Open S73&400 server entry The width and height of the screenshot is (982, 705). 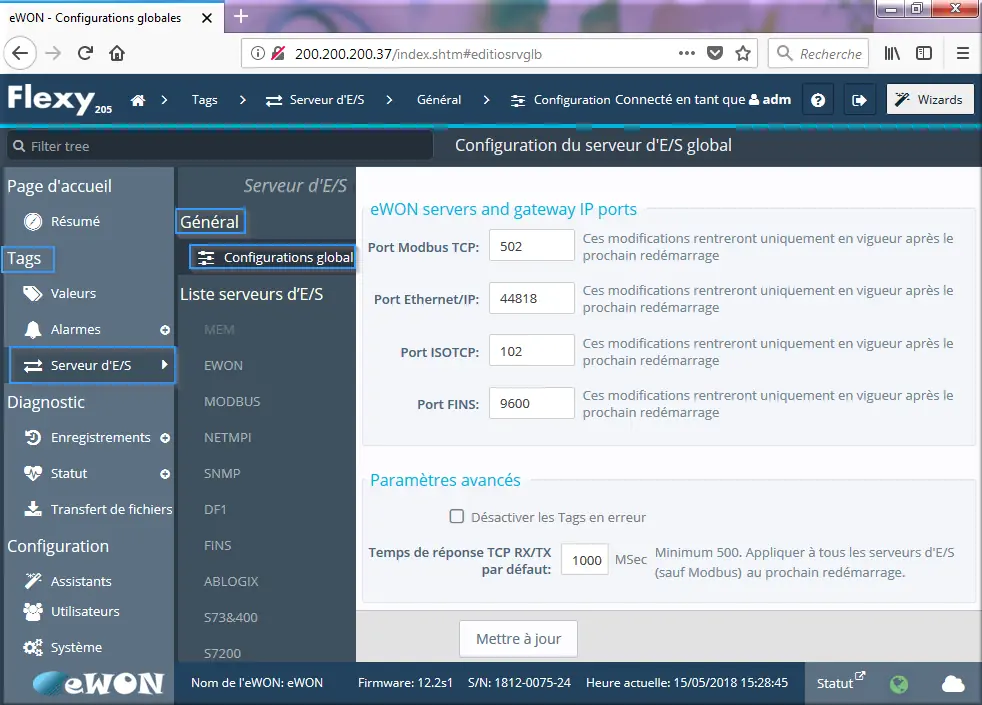pos(230,617)
